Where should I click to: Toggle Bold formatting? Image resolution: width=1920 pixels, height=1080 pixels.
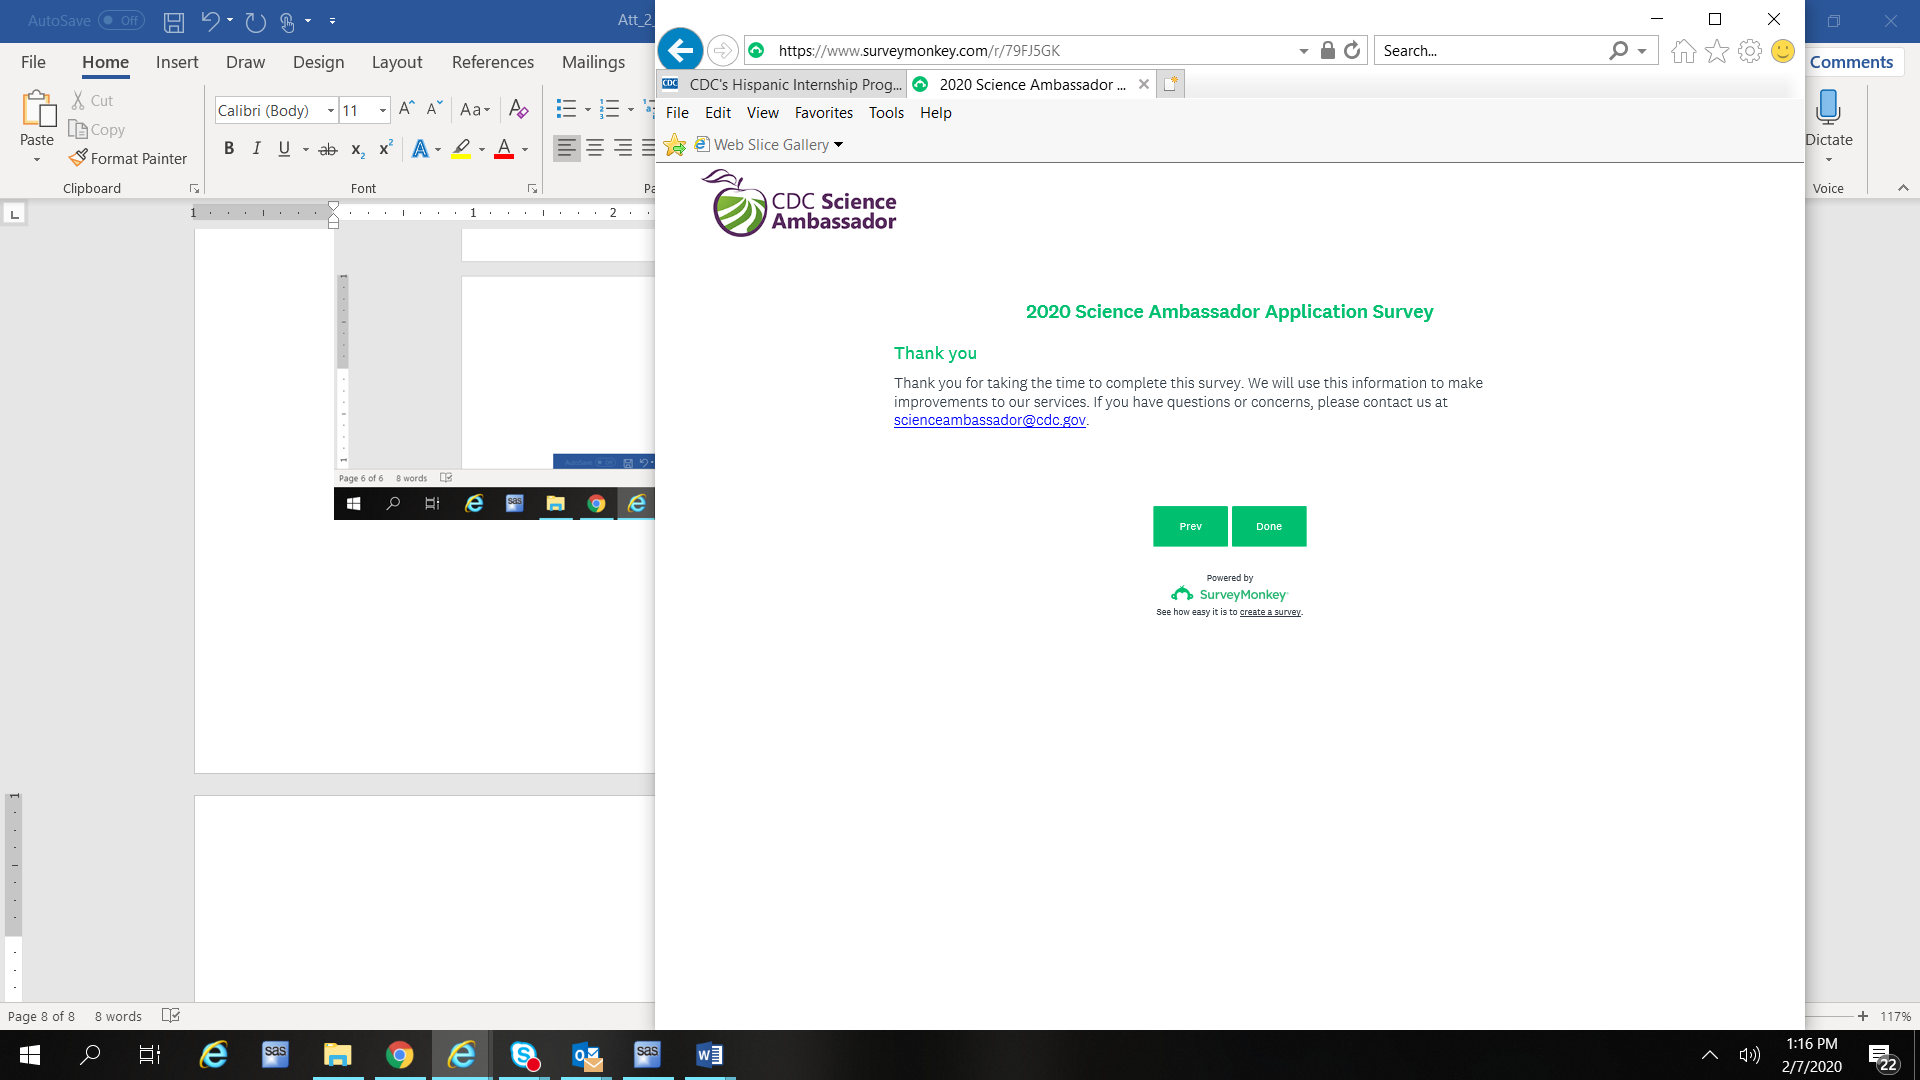coord(229,149)
